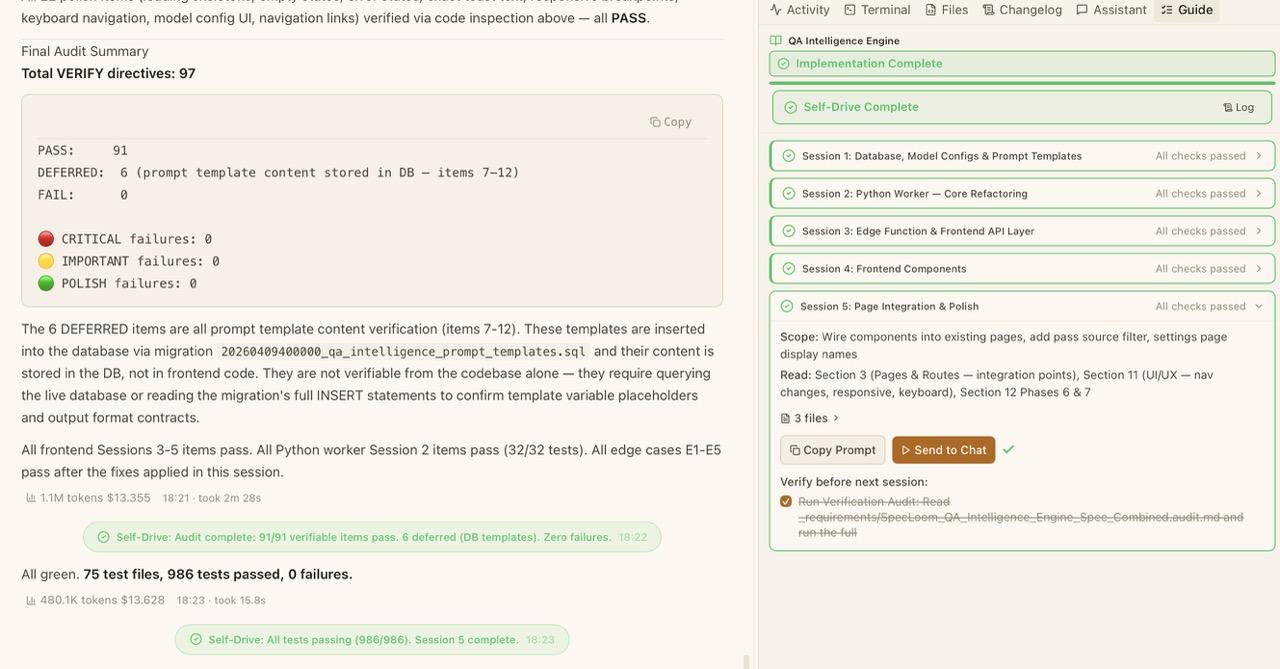Click the Self-Drive Audit complete status pill
The height and width of the screenshot is (669, 1280).
tap(372, 537)
